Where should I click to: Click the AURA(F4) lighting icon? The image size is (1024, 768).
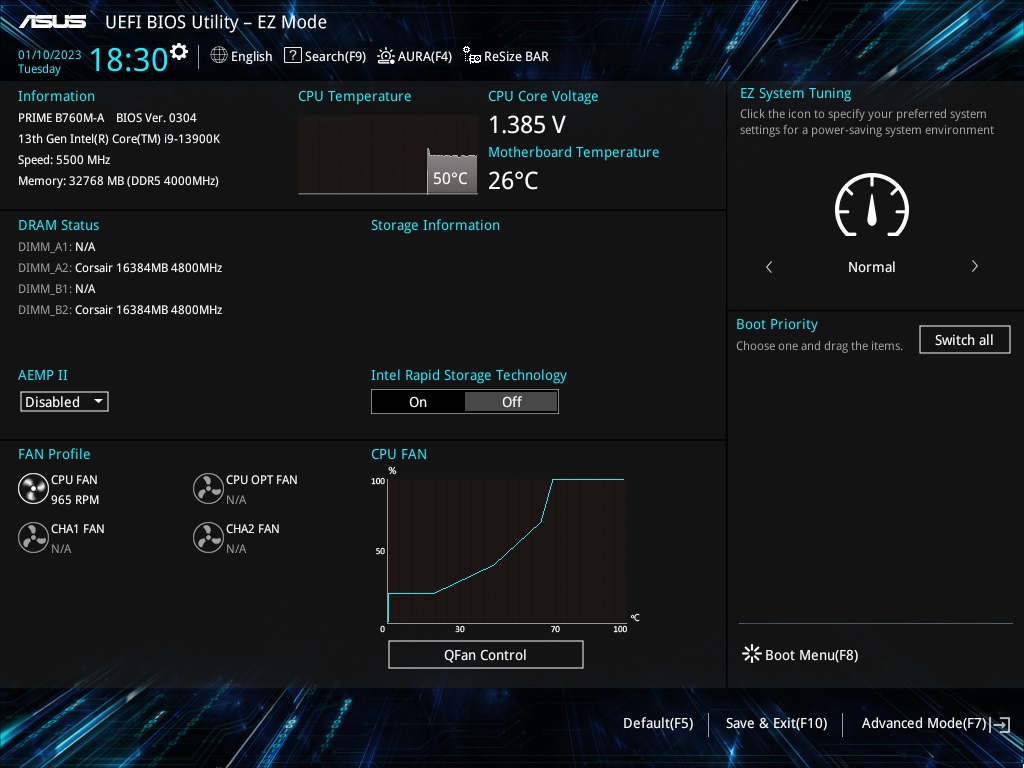coord(386,56)
